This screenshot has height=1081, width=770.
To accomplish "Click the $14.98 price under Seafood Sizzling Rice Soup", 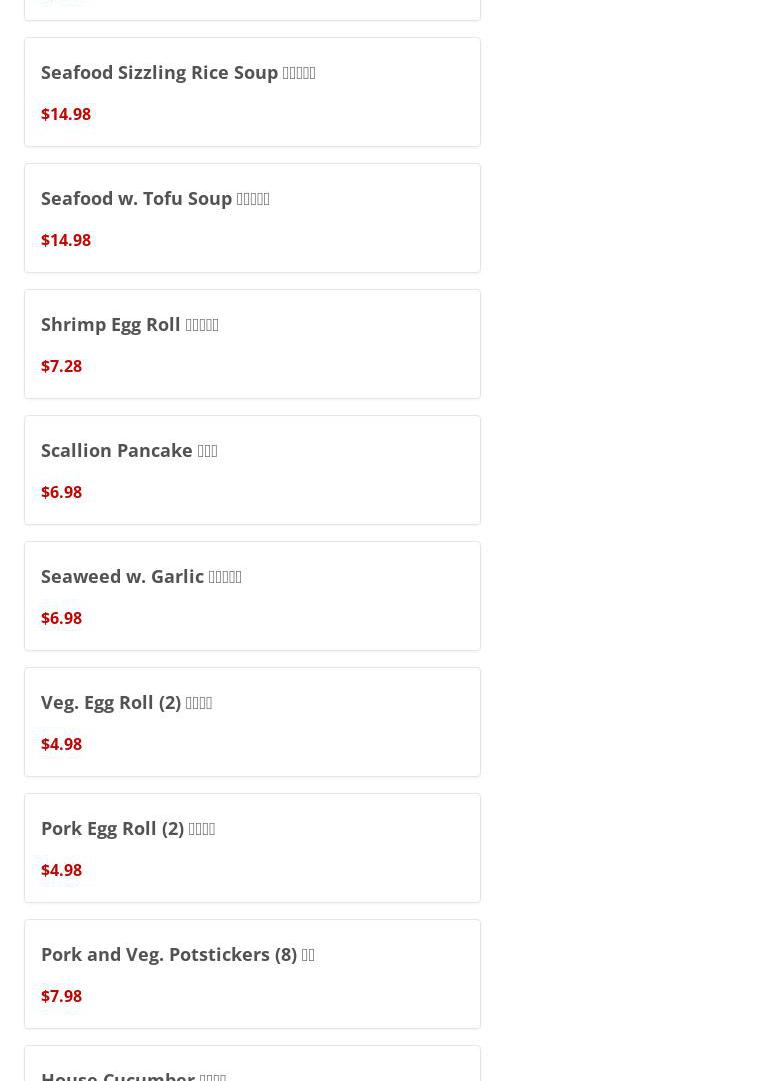I will pos(65,114).
